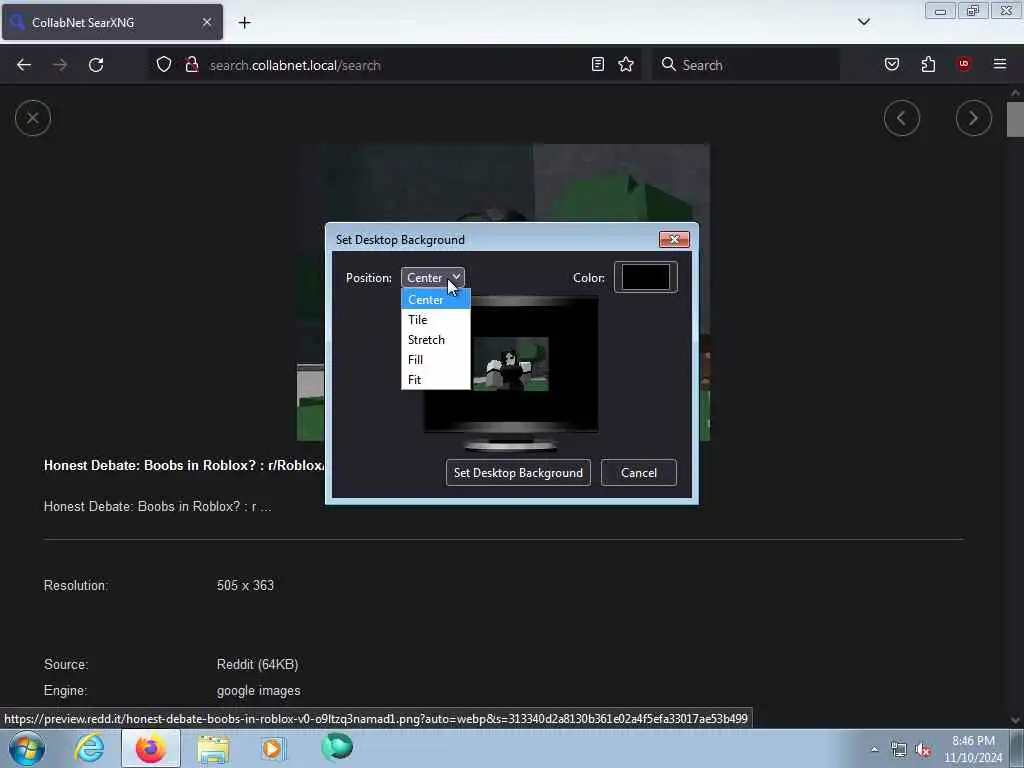Open the extensions puzzle icon
Screen dimensions: 1024x768
(928, 64)
